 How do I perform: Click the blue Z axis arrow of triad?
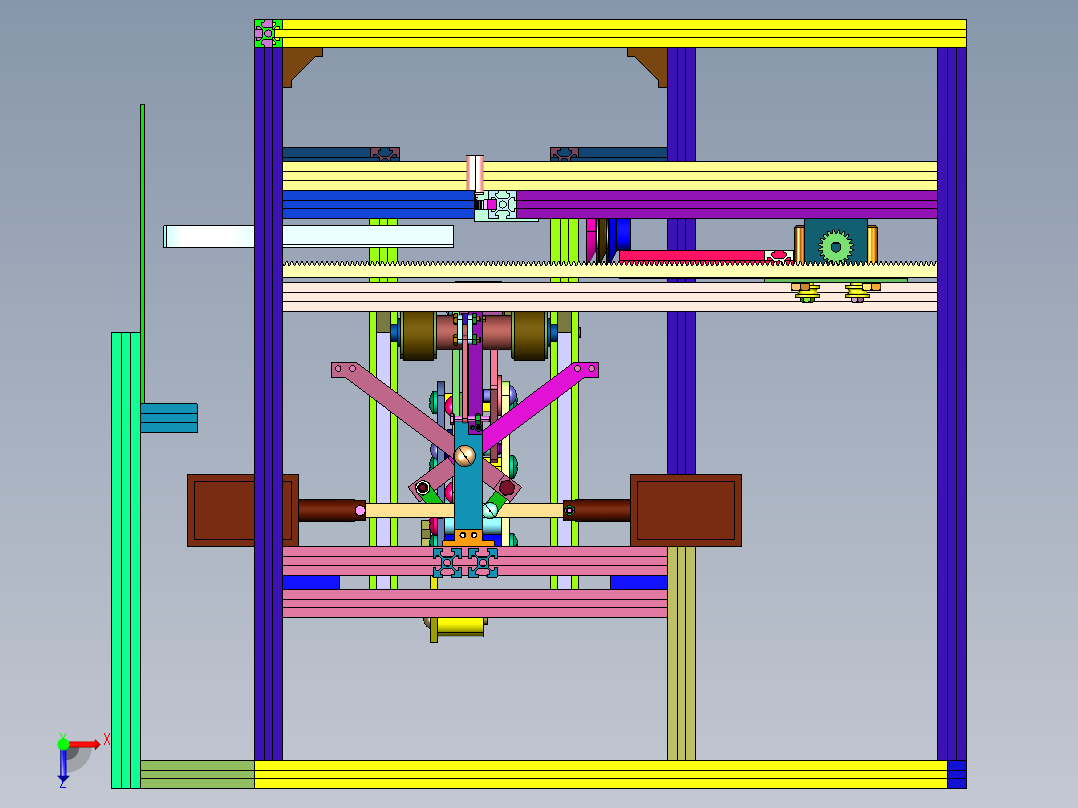[x=63, y=765]
